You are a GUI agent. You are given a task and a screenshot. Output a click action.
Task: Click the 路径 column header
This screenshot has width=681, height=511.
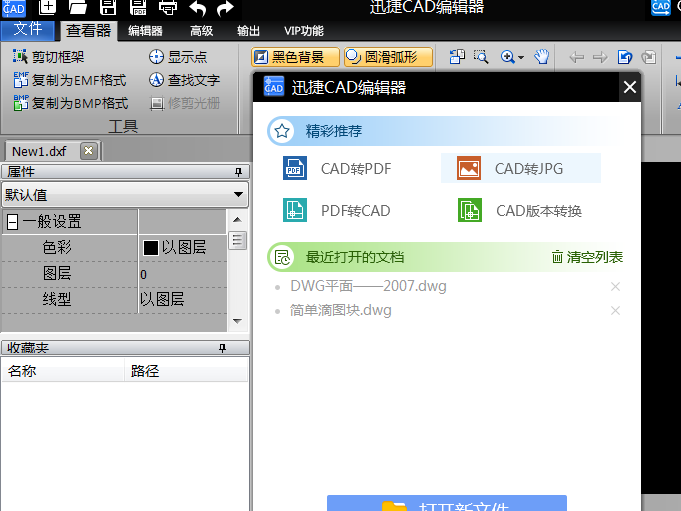click(x=186, y=371)
